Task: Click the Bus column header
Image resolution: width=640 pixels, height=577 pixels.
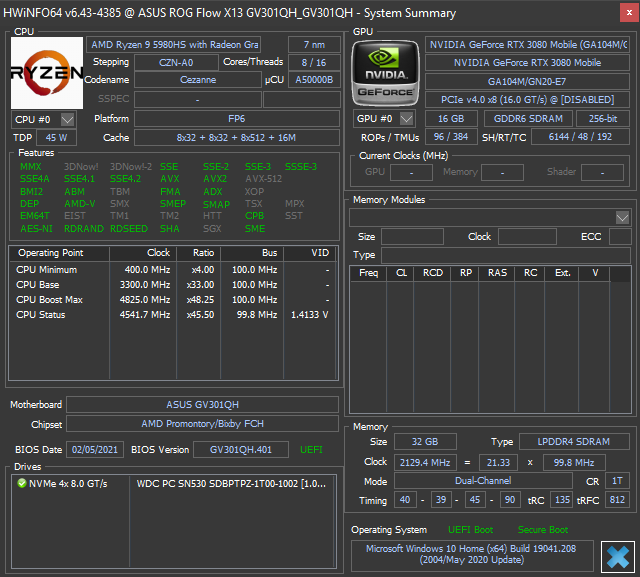Action: (x=252, y=253)
